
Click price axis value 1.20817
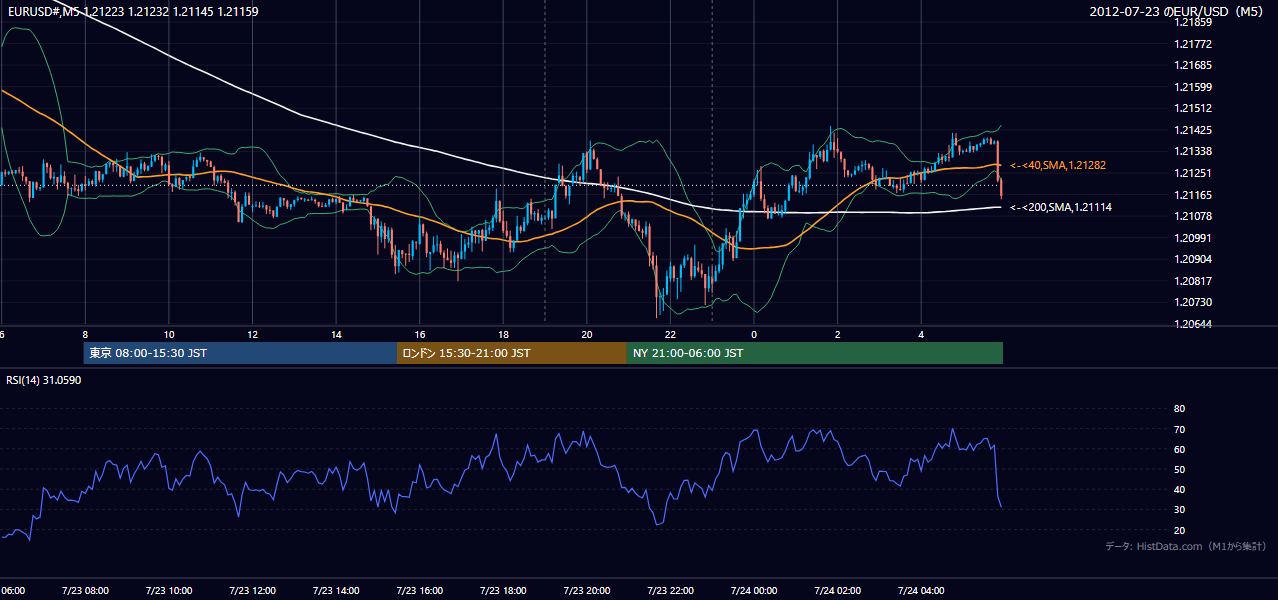pos(1192,281)
